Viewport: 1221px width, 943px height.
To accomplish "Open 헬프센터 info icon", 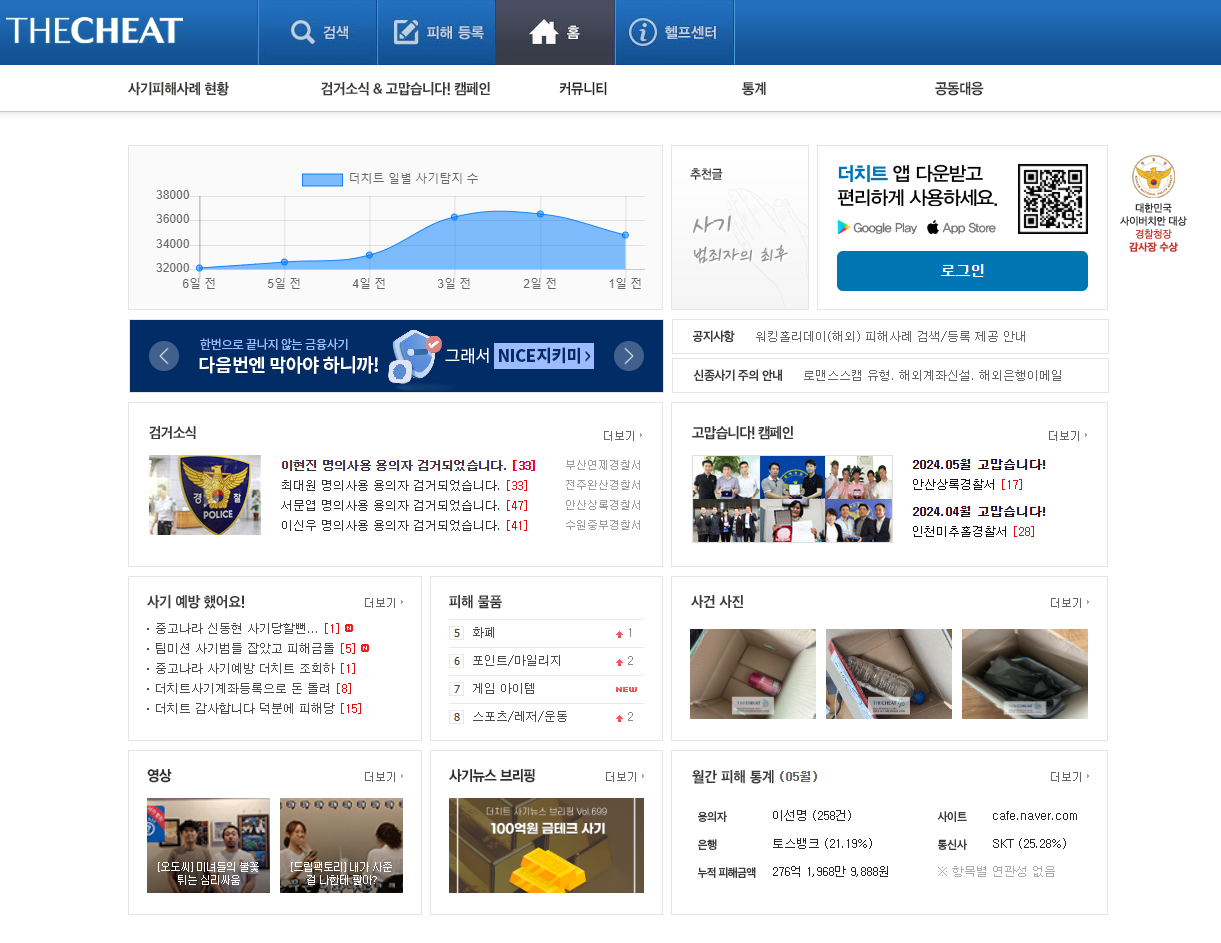I will (643, 32).
